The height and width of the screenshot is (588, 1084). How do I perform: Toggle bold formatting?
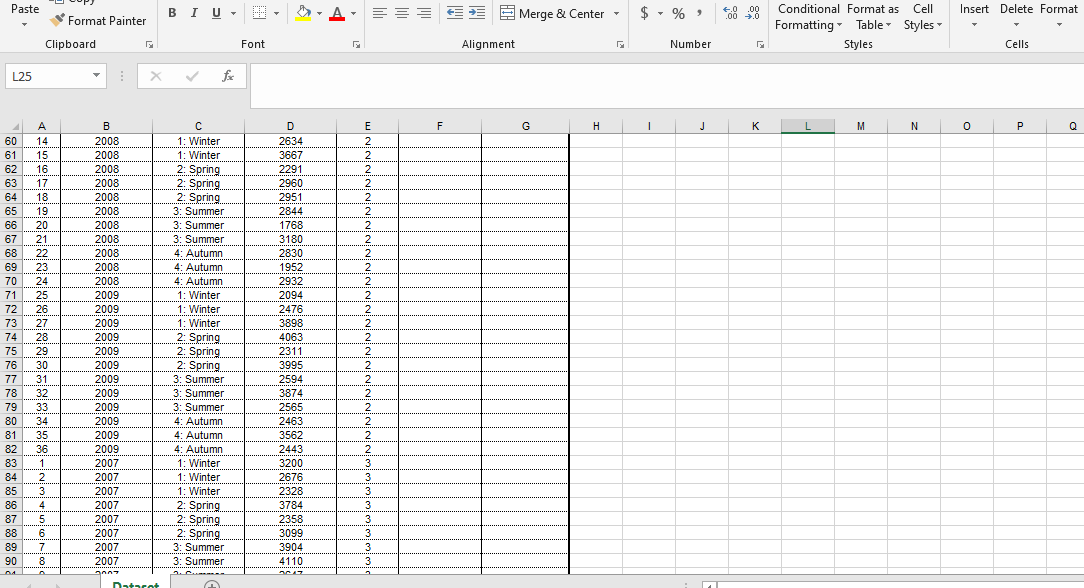[x=172, y=12]
